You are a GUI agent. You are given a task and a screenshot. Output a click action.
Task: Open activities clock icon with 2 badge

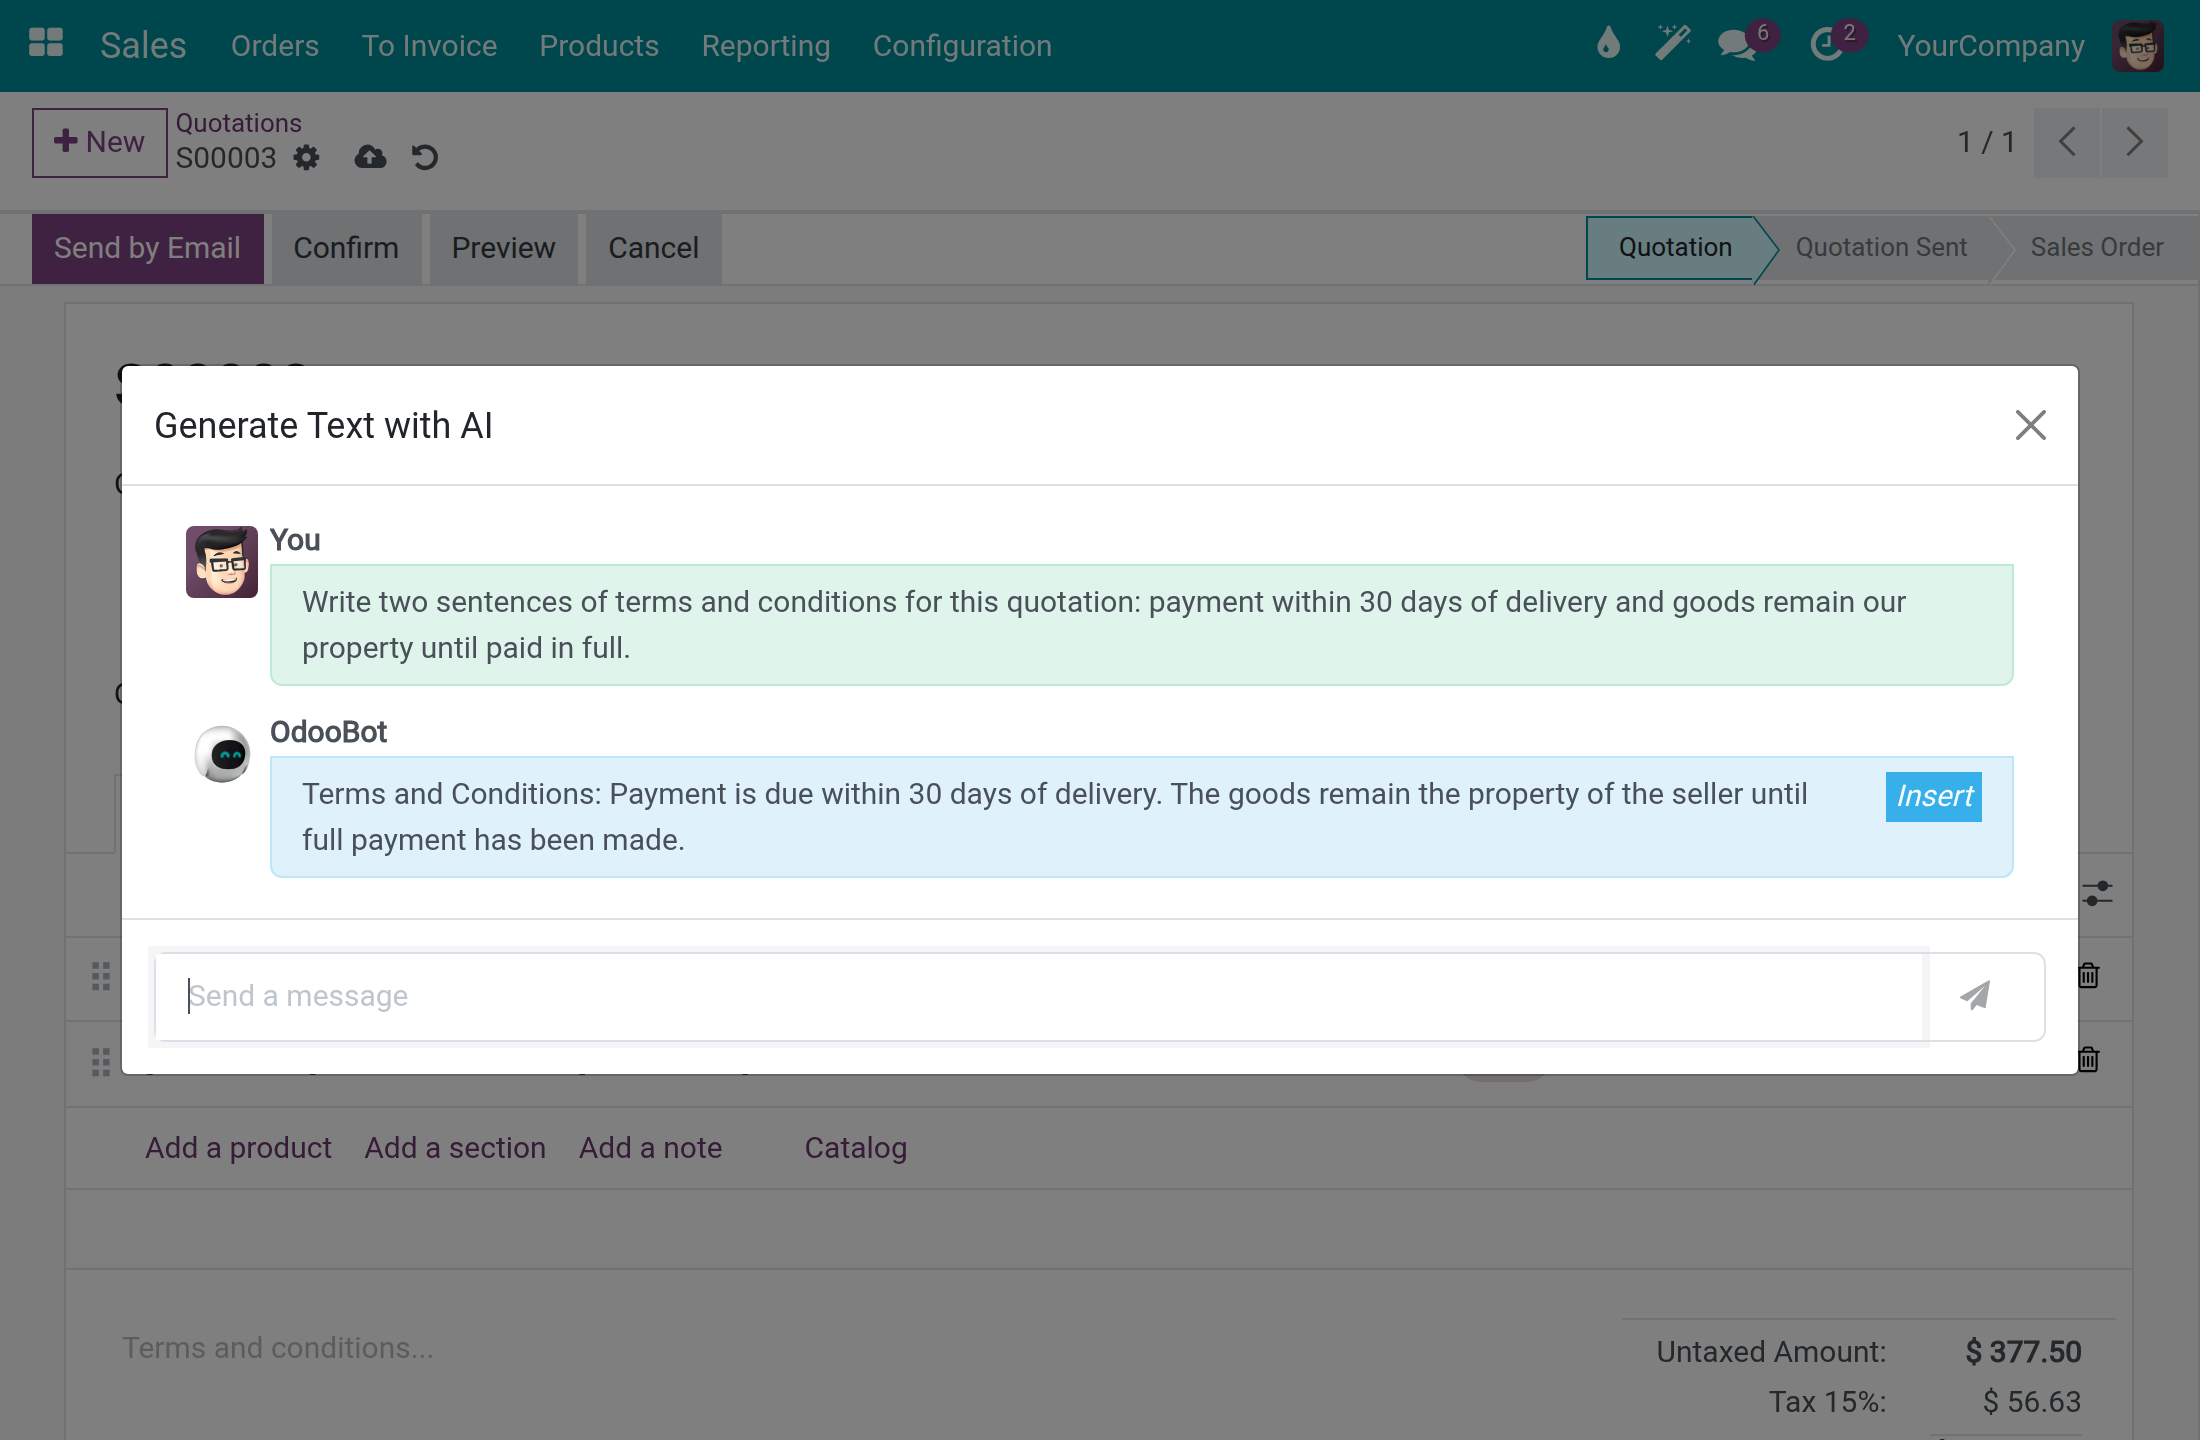[1836, 44]
